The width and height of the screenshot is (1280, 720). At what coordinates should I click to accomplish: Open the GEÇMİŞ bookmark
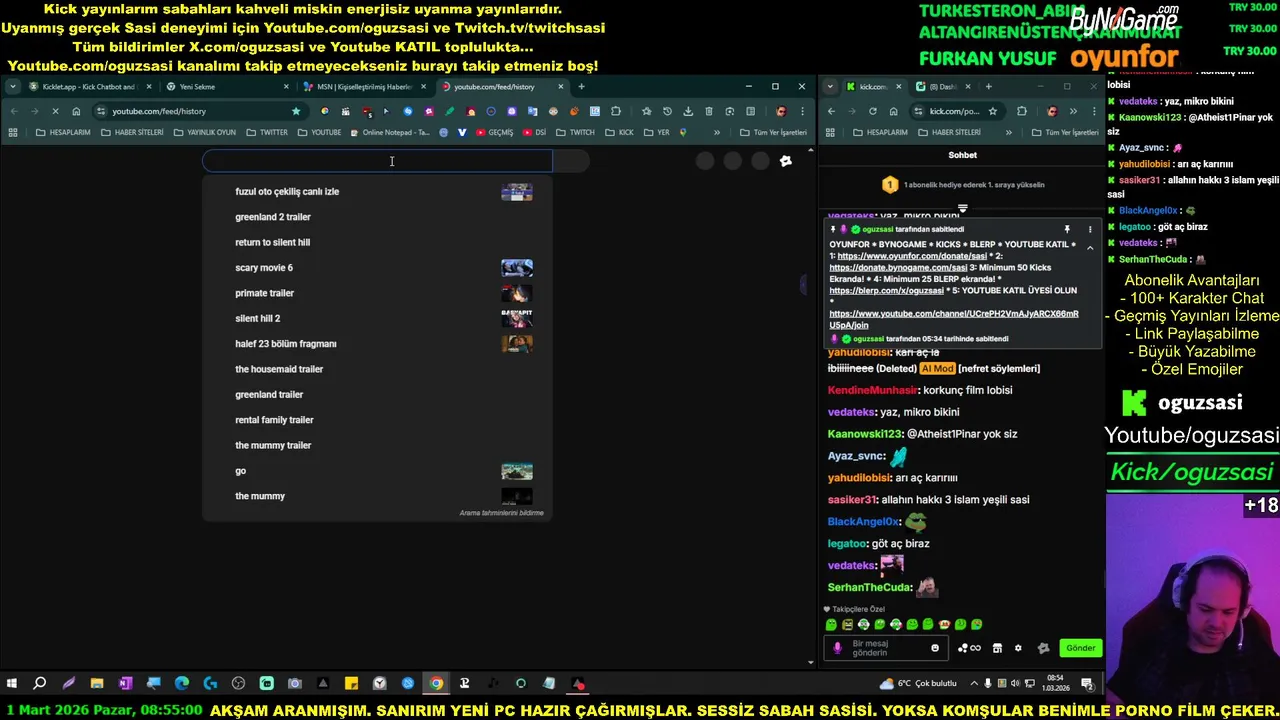pyautogui.click(x=494, y=132)
